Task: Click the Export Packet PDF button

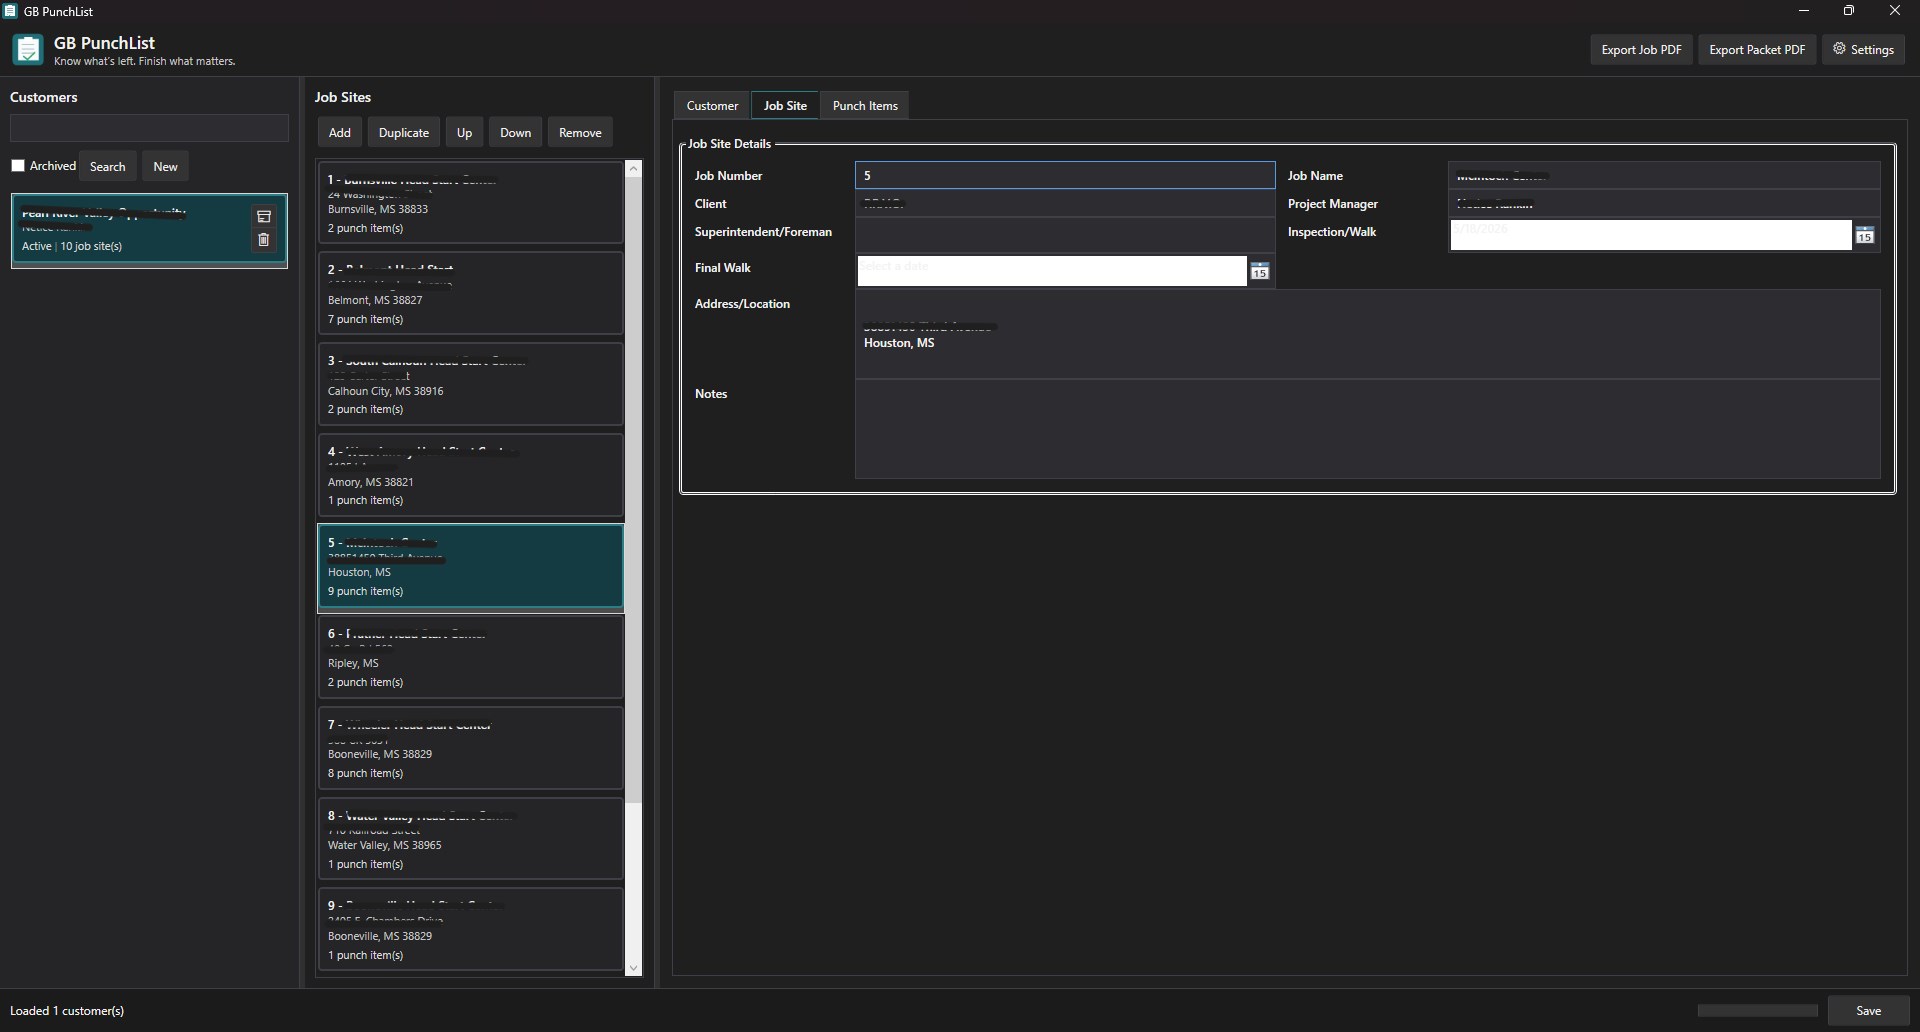Action: pos(1757,50)
